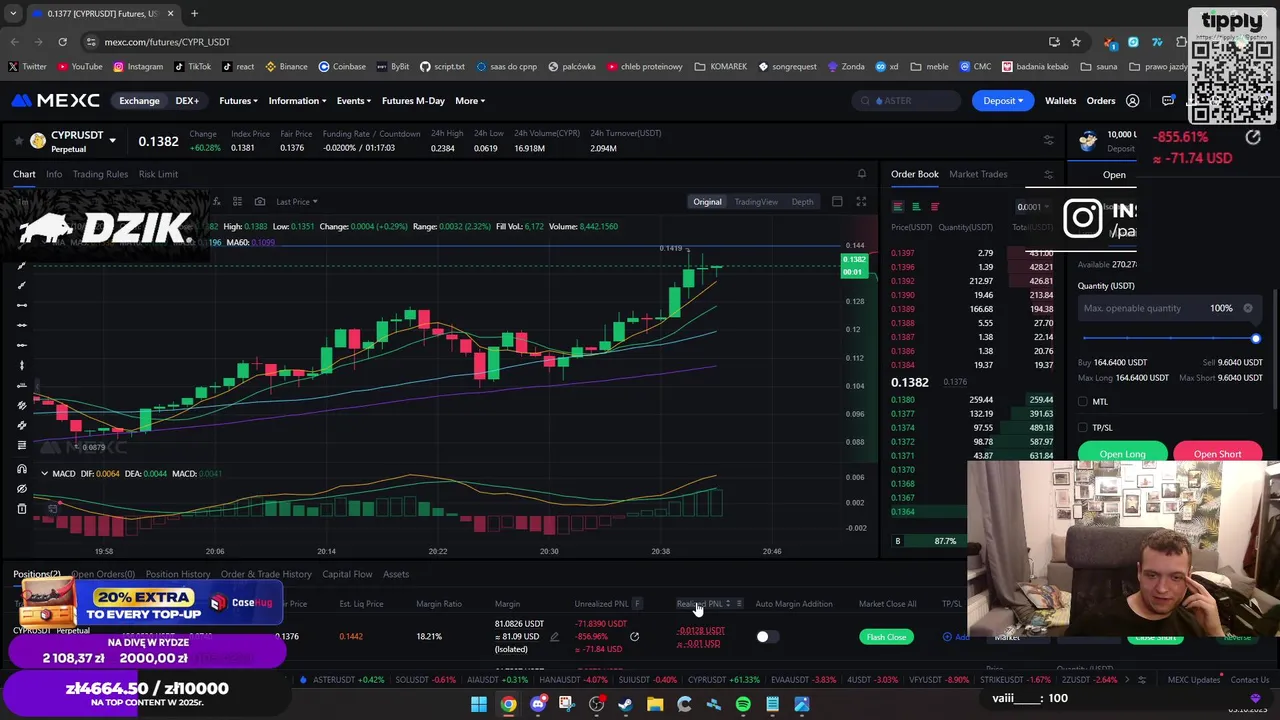Adjust quantity percentage slider handle

tap(1256, 339)
